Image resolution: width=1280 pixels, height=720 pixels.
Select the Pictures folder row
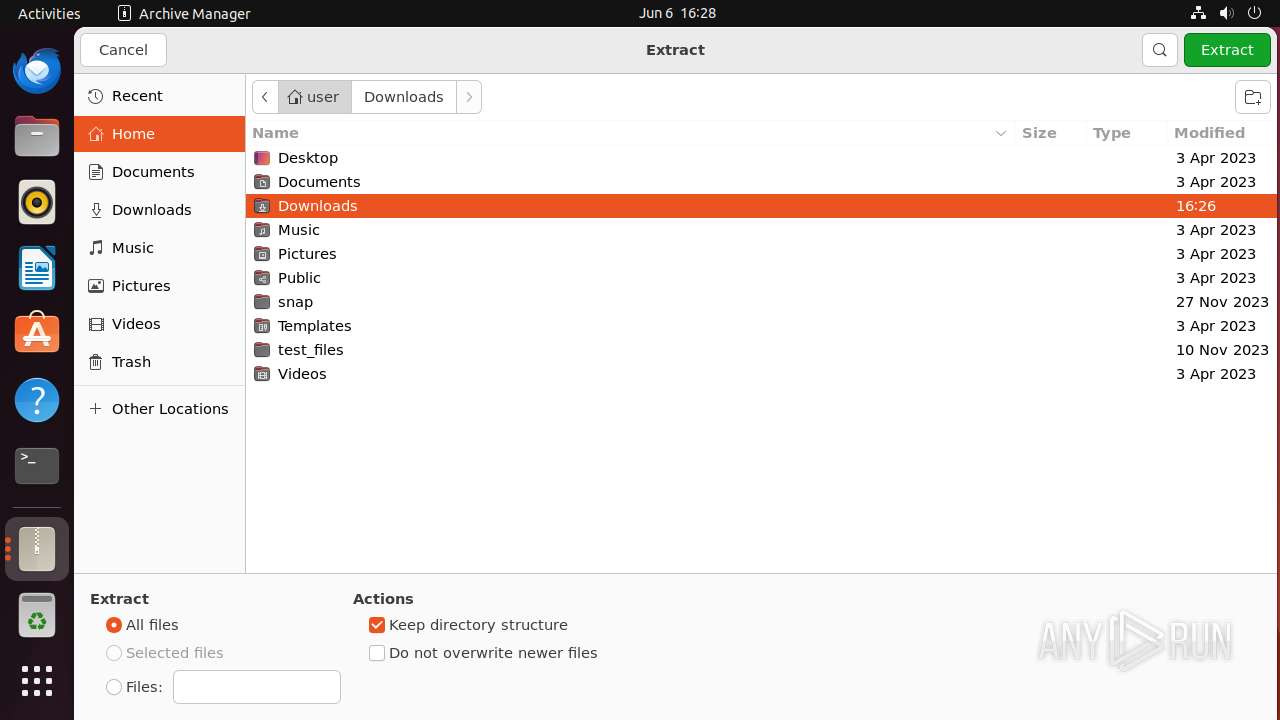click(761, 254)
